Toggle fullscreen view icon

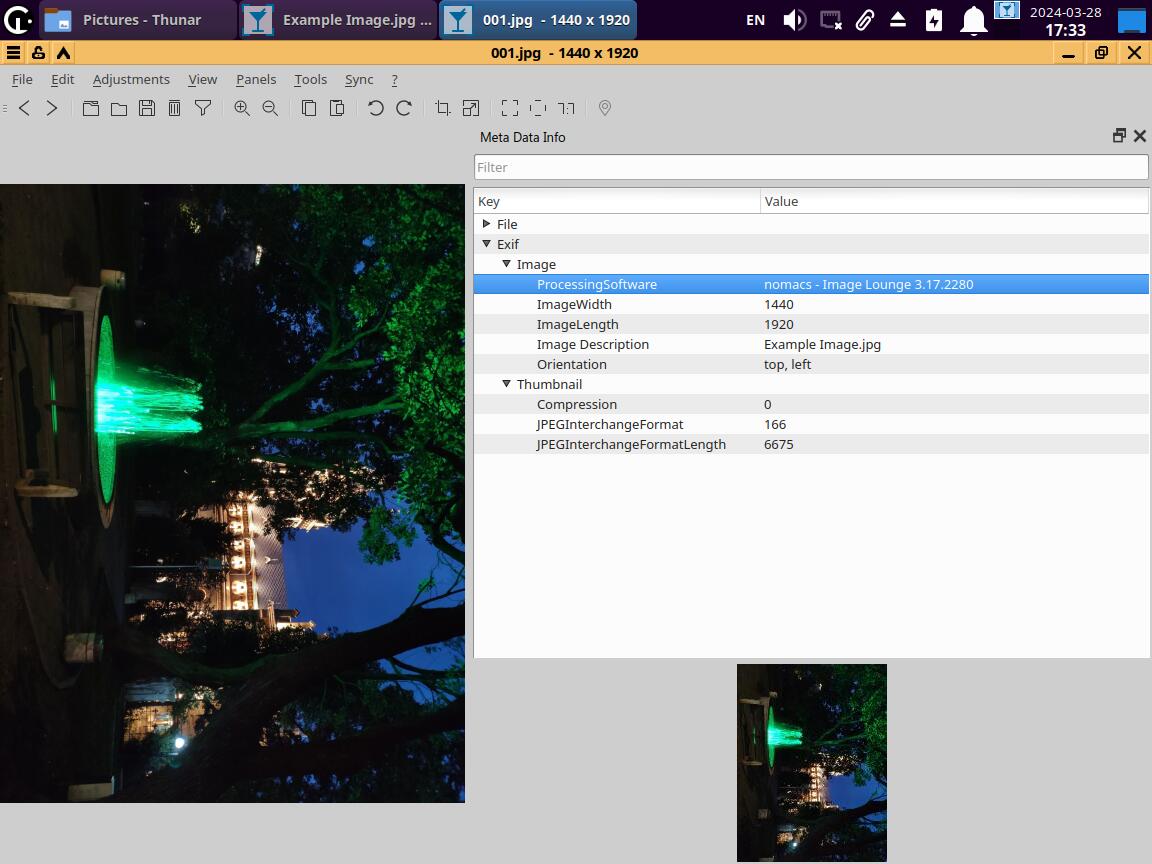510,108
